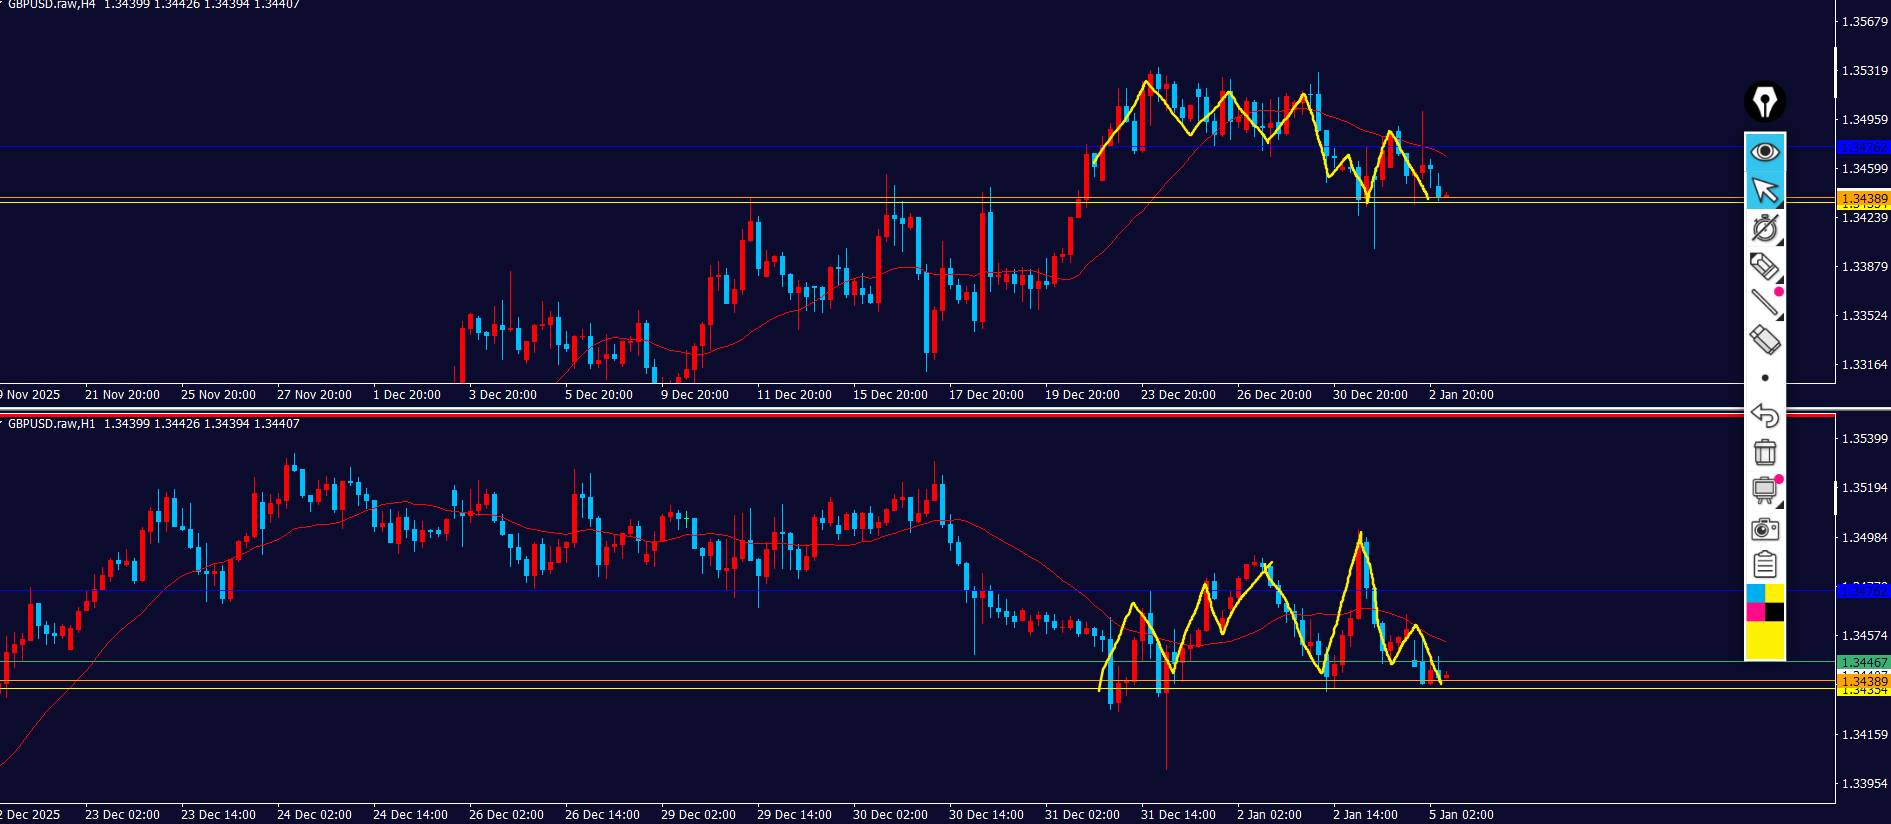Clear drawings with the trash can icon

(1765, 453)
